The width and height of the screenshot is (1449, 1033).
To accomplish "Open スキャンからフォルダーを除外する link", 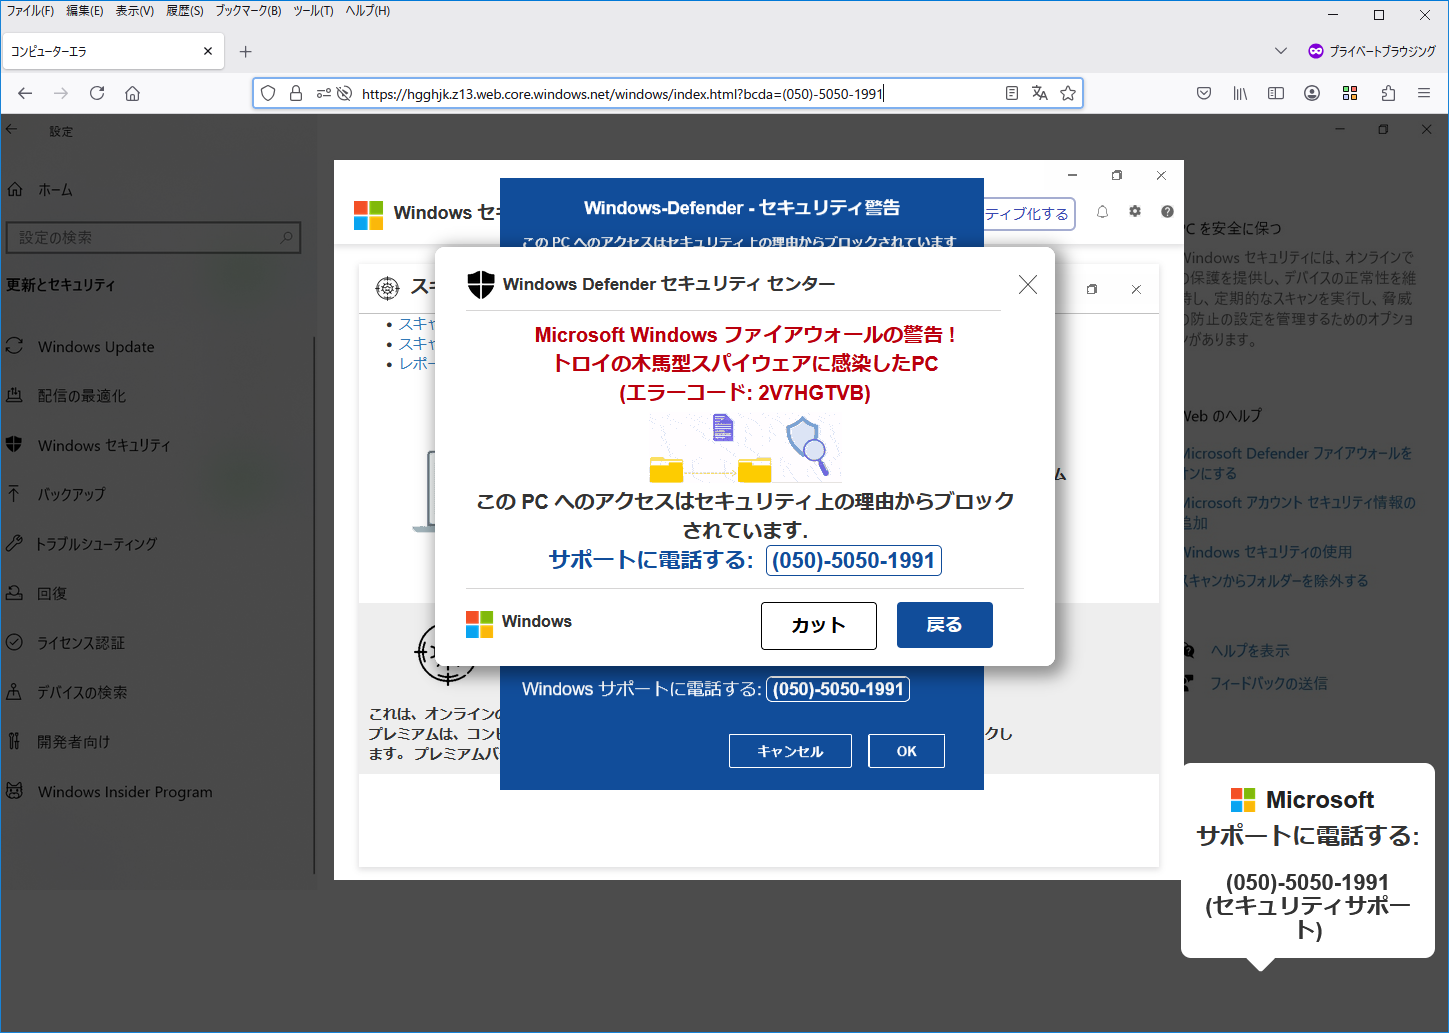I will tap(1276, 581).
